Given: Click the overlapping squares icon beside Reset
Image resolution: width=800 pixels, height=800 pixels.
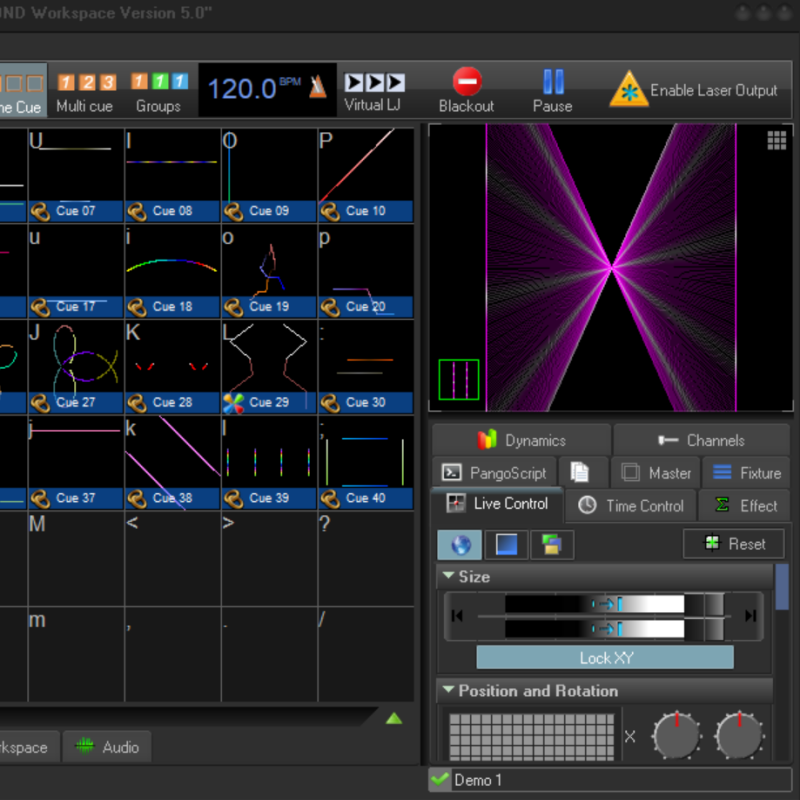Looking at the screenshot, I should coord(552,544).
